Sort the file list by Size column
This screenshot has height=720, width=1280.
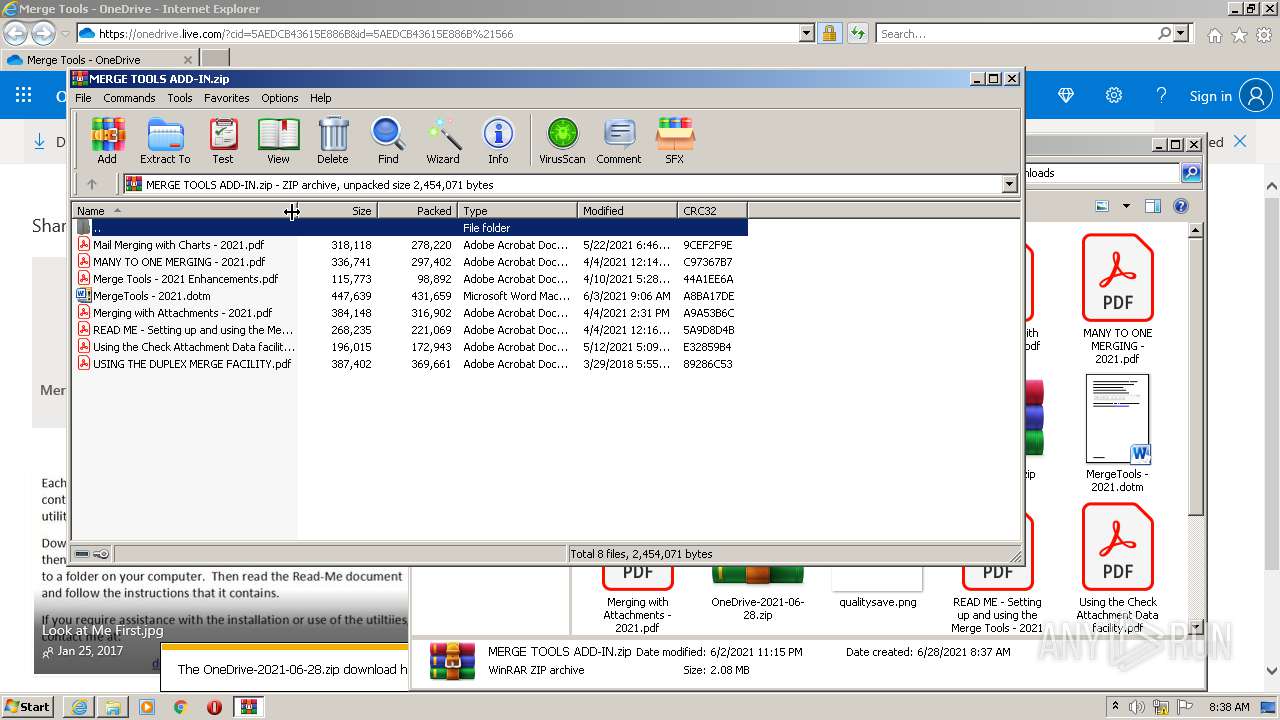pyautogui.click(x=337, y=211)
